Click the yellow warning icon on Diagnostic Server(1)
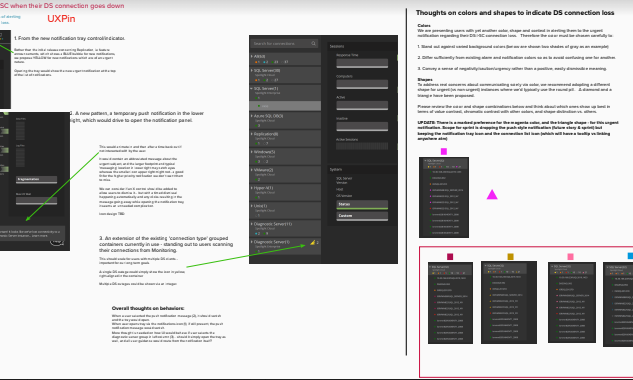This screenshot has height=380, width=633. [312, 242]
